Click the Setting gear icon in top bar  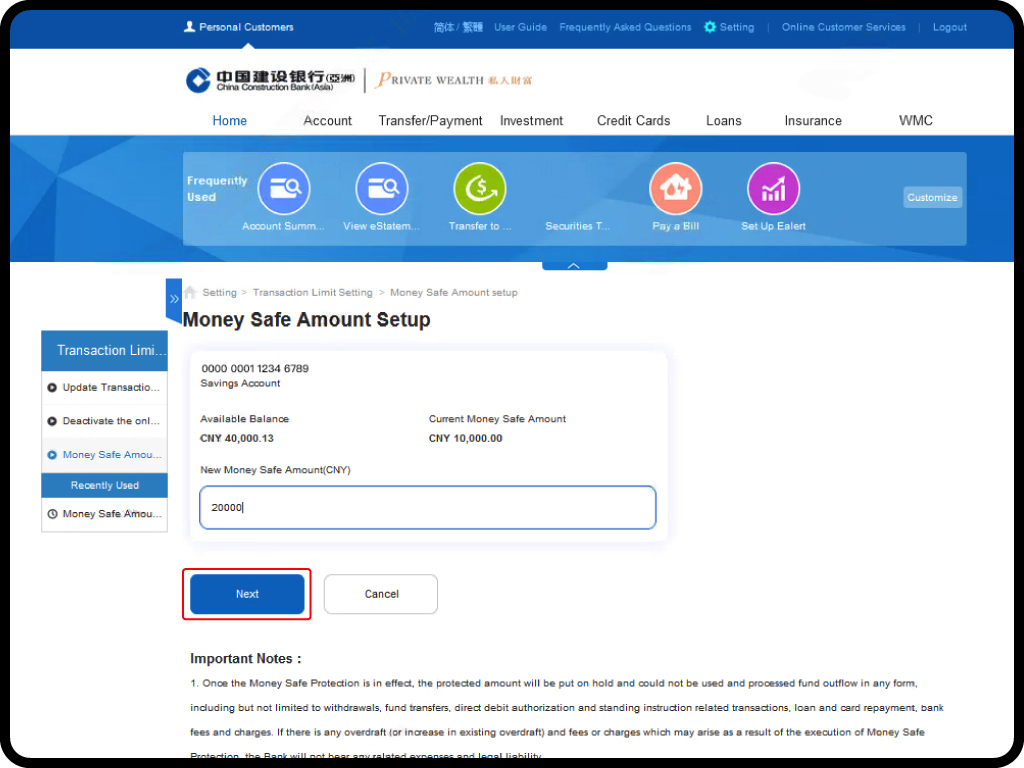710,27
